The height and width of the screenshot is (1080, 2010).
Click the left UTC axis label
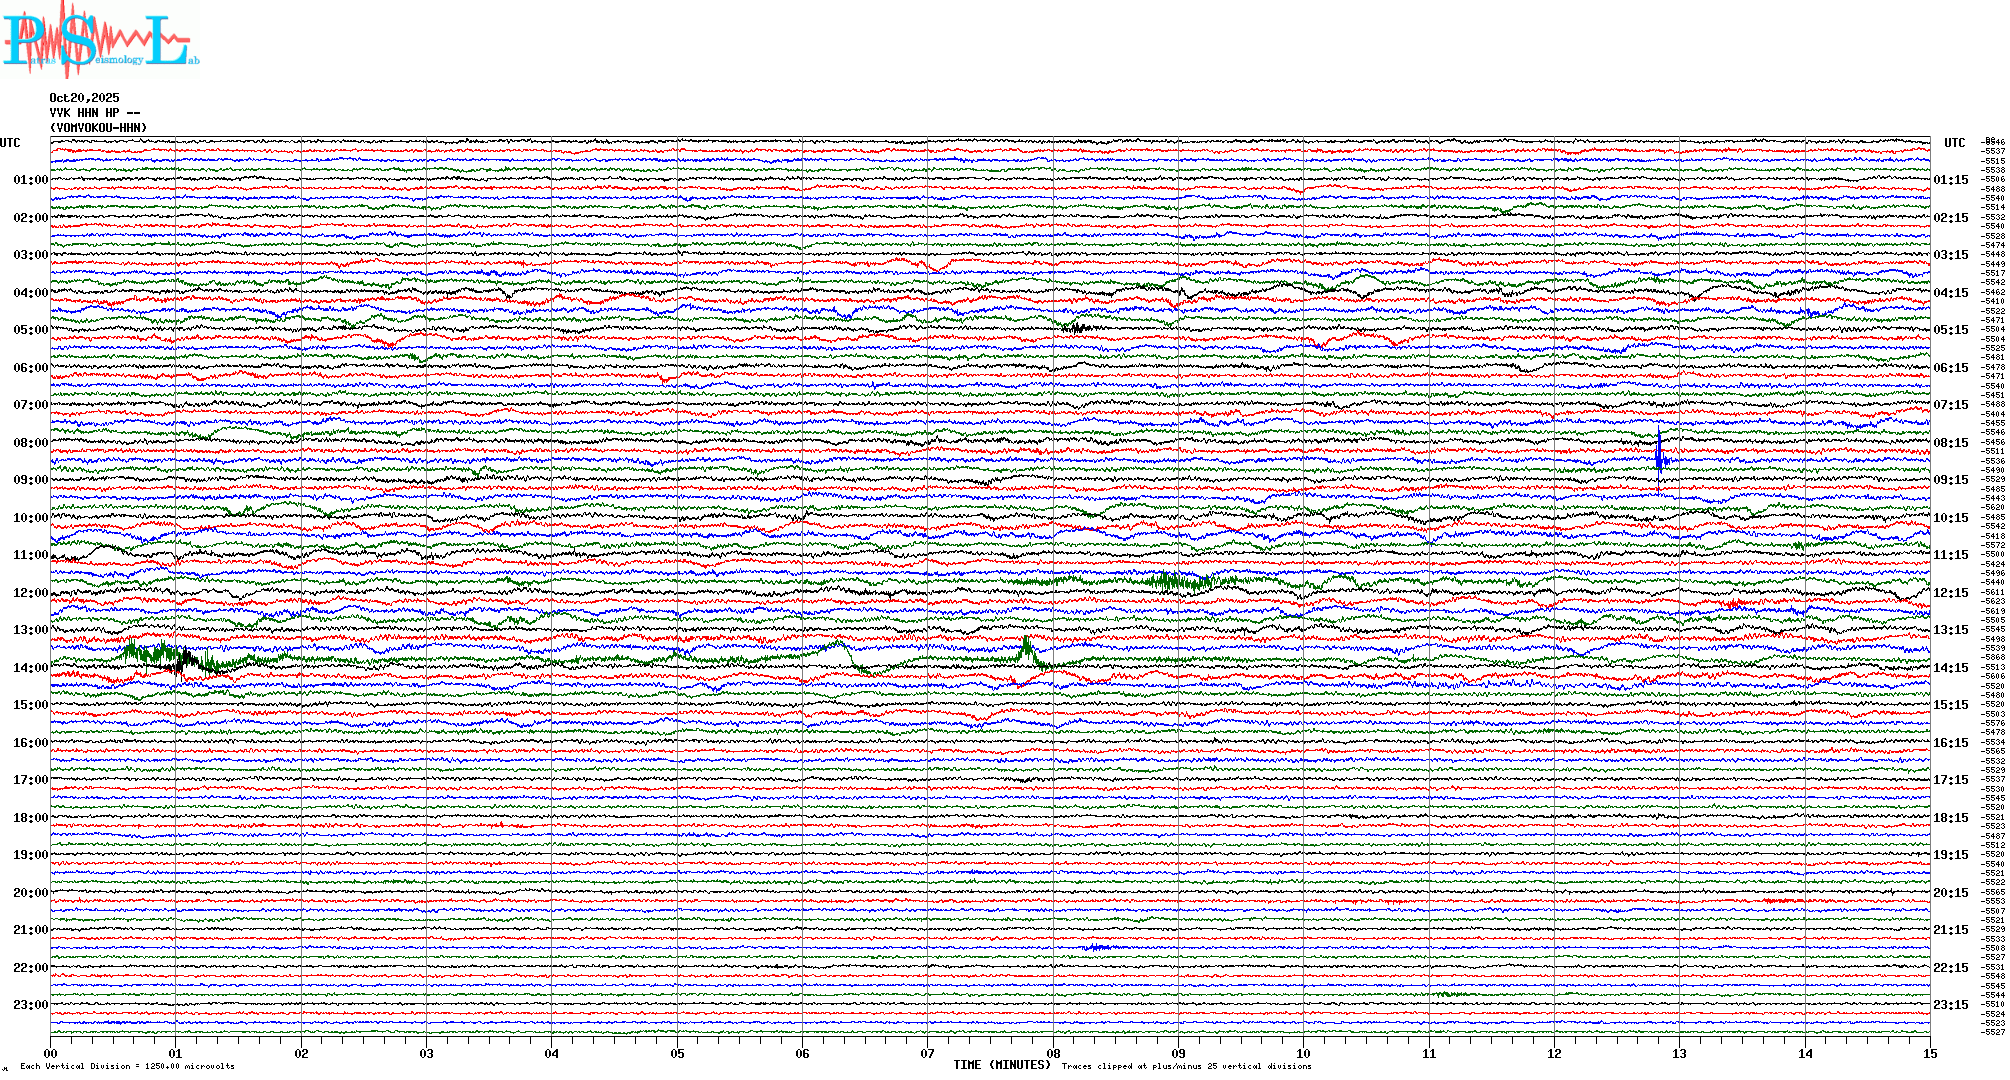click(10, 143)
